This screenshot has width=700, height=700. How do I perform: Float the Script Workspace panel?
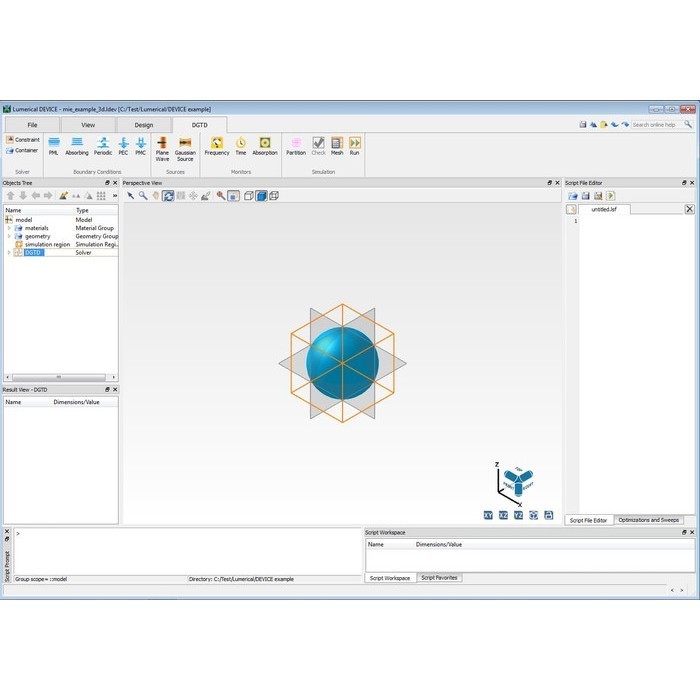click(x=684, y=533)
